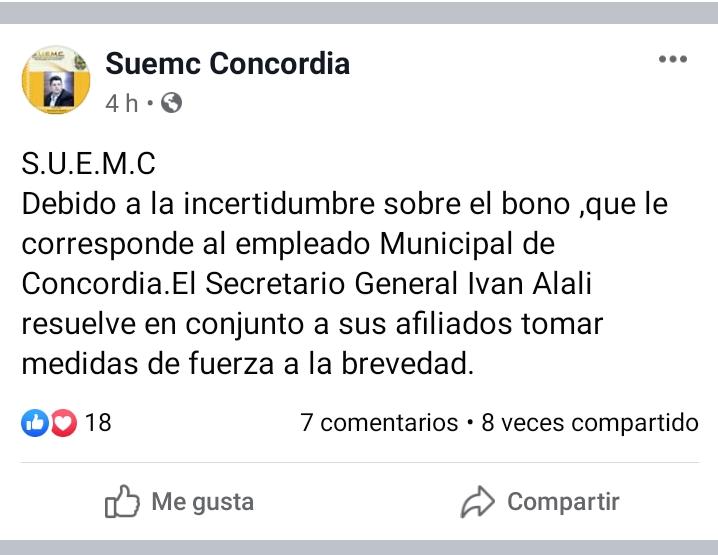Click the line 'corresponde al empleado Municipal de'
Viewport: 718px width, 555px height.
[288, 244]
